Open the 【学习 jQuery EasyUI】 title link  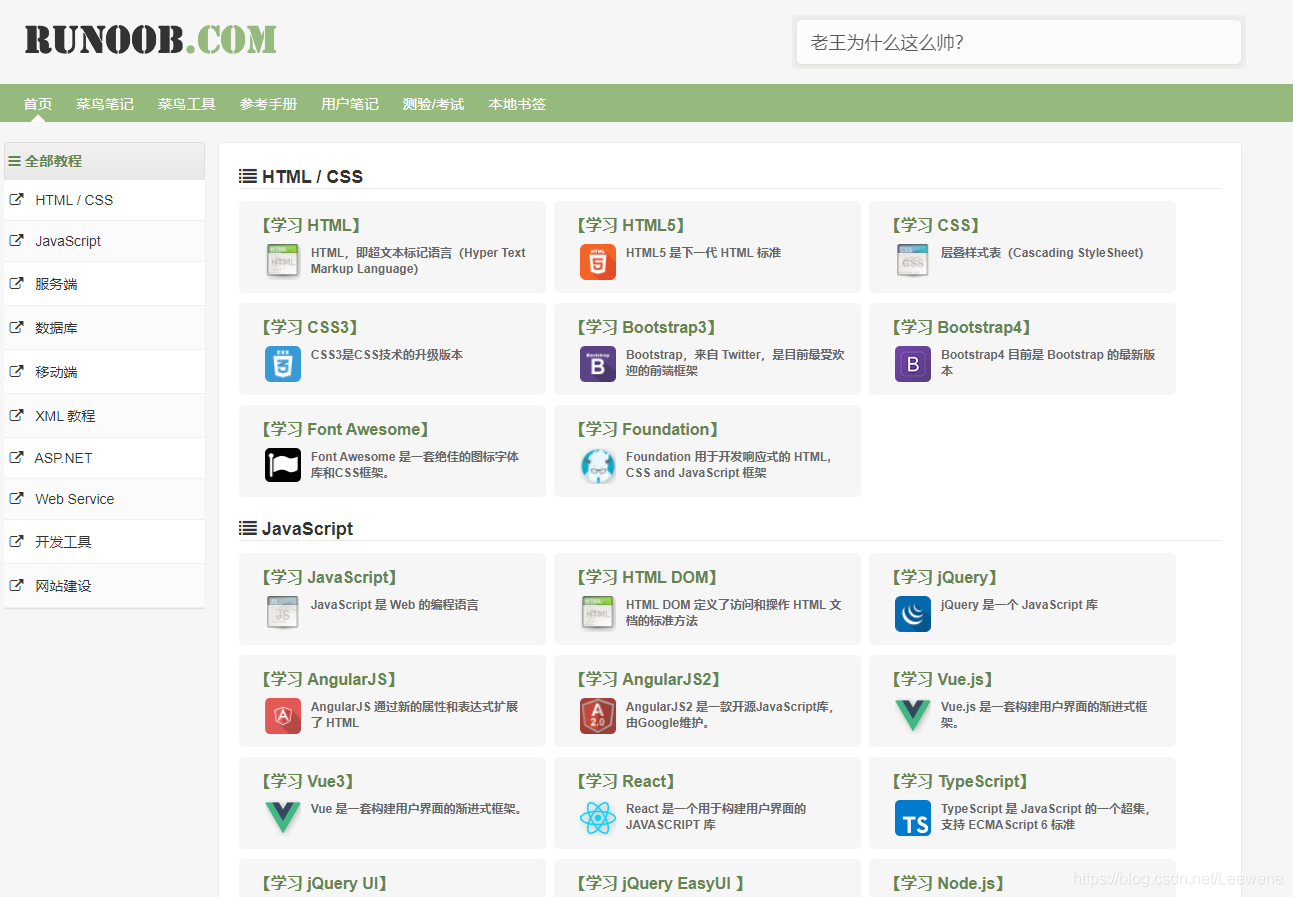click(x=660, y=883)
